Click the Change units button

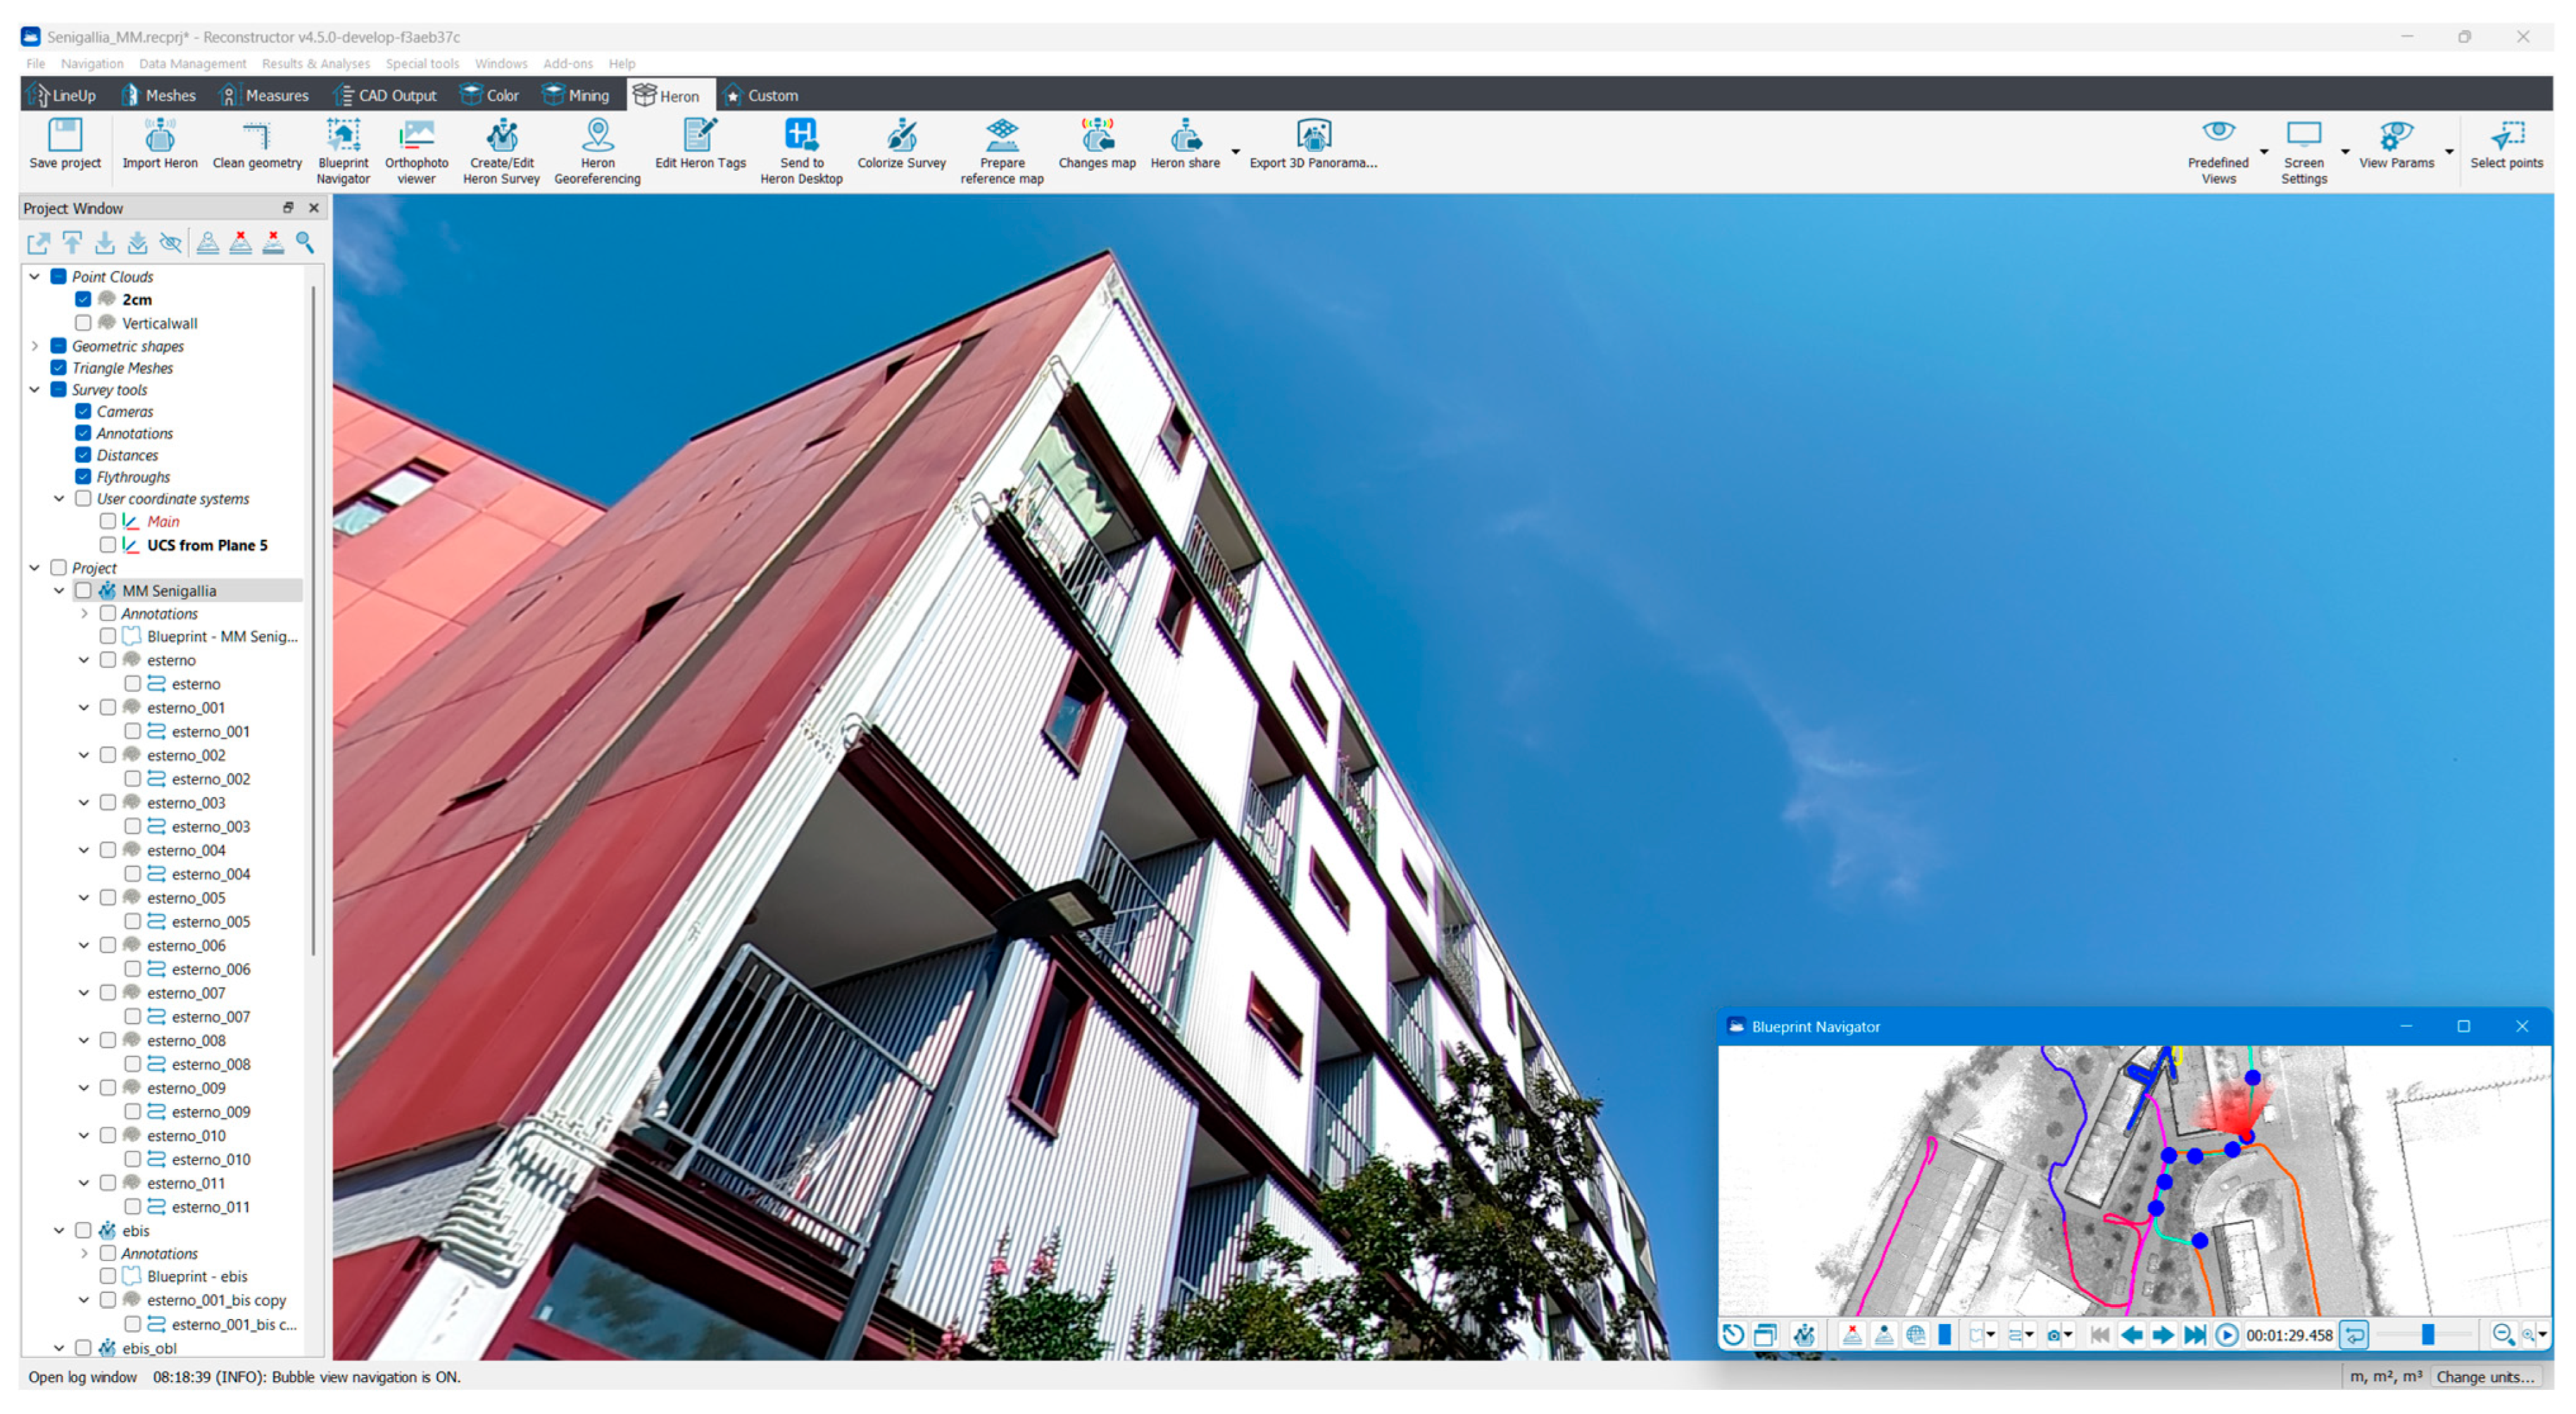point(2485,1377)
